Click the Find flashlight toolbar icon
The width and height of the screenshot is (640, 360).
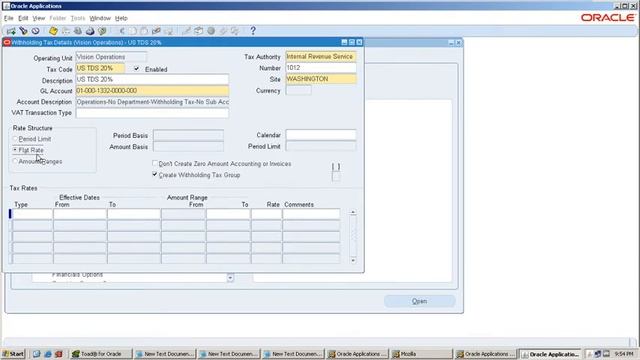coord(23,31)
